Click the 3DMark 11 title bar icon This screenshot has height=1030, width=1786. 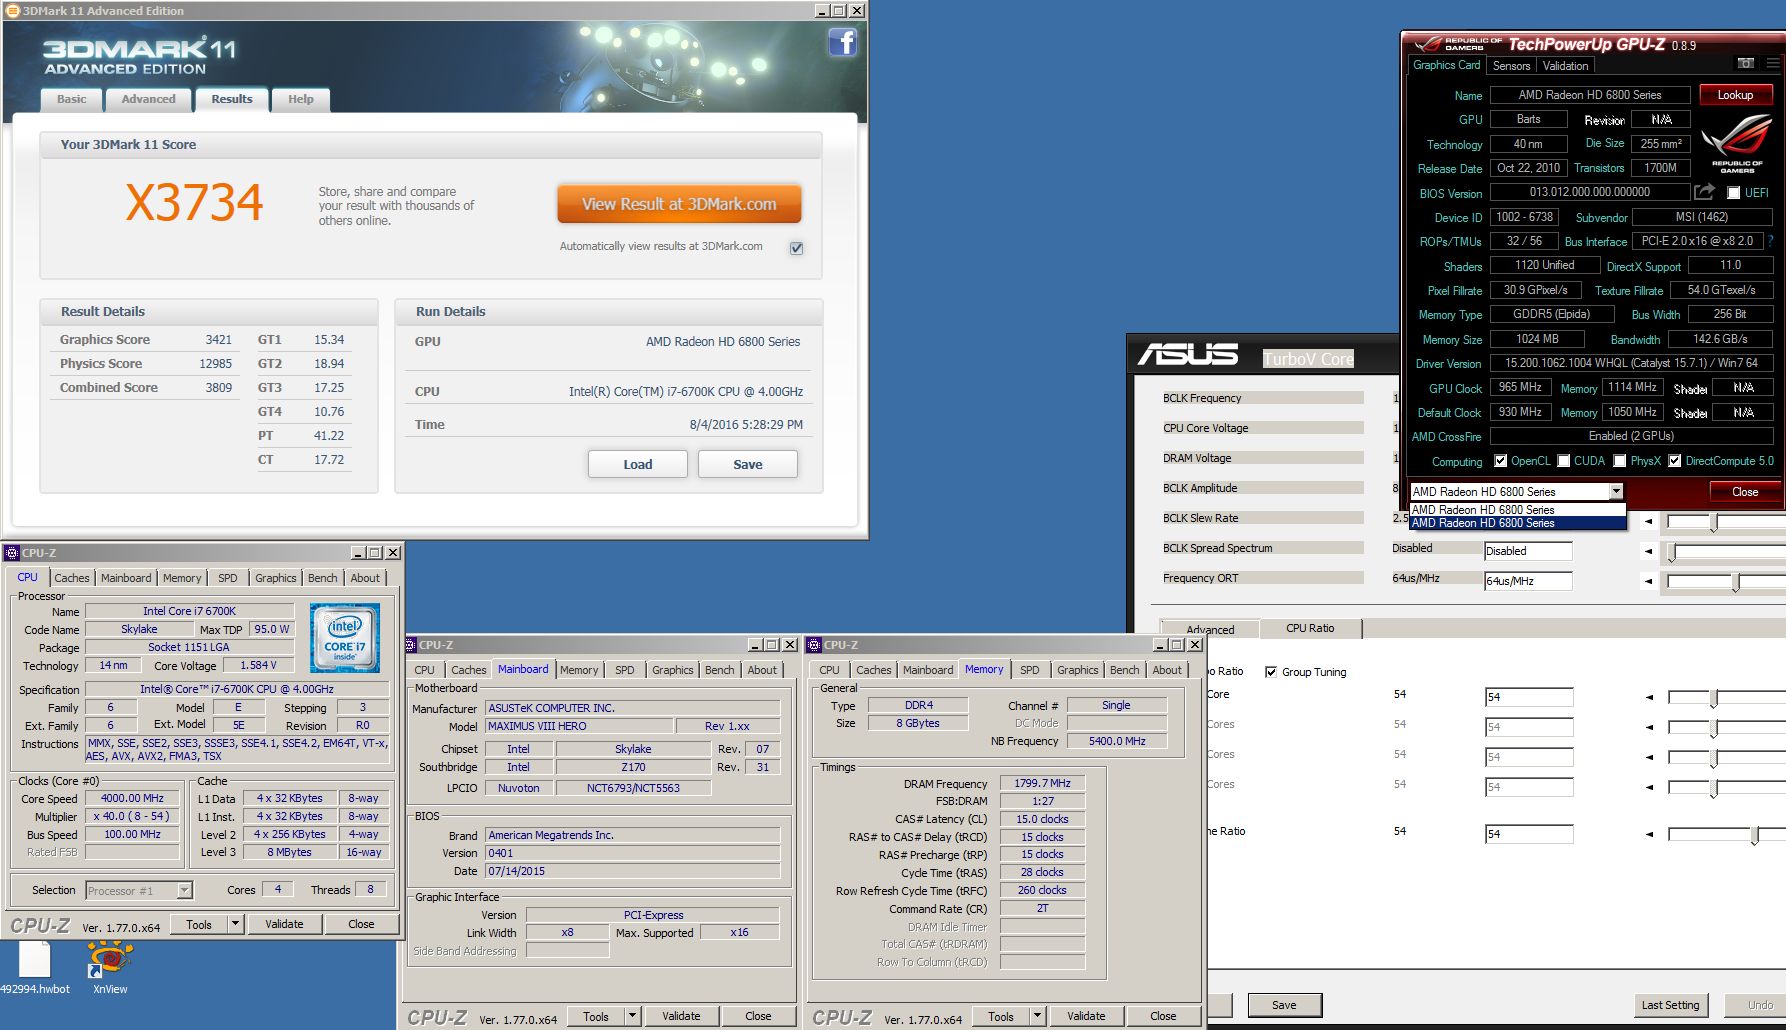coord(13,11)
